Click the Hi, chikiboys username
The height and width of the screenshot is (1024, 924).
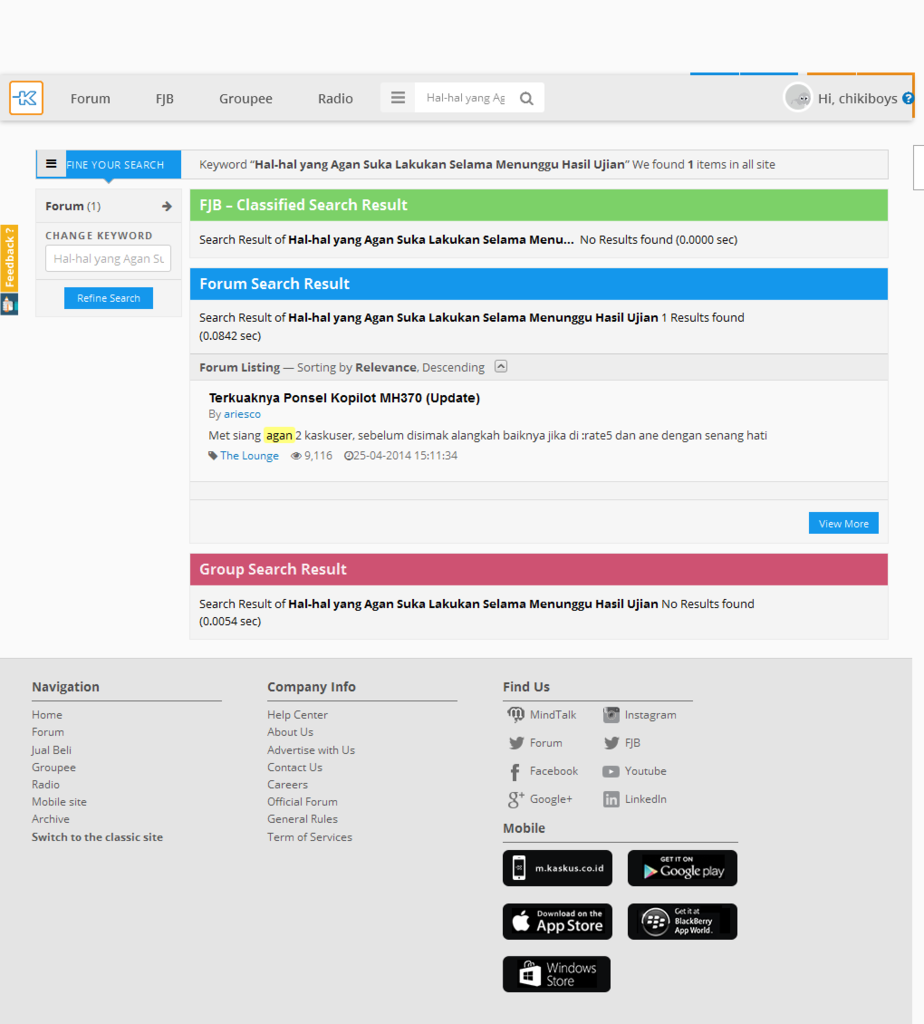pos(857,99)
